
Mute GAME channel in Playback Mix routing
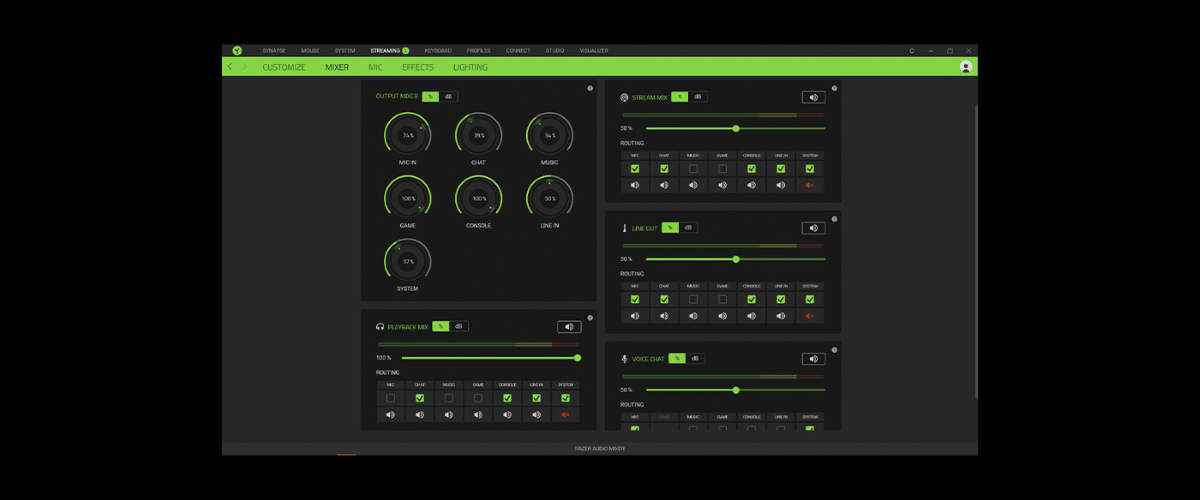[478, 414]
